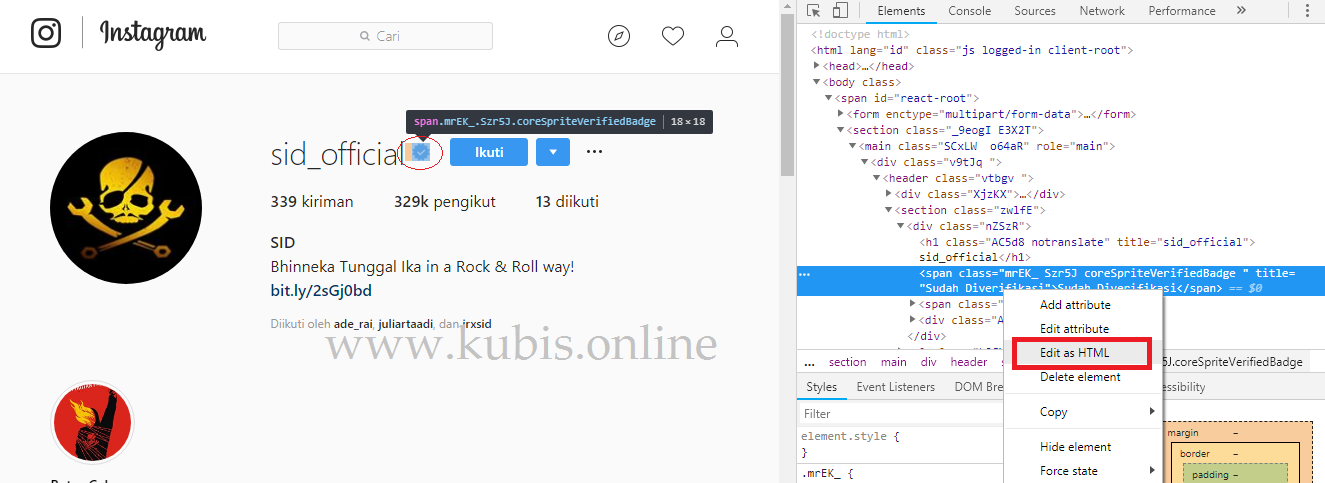Click the header breadcrumb in DevTools

coord(968,362)
